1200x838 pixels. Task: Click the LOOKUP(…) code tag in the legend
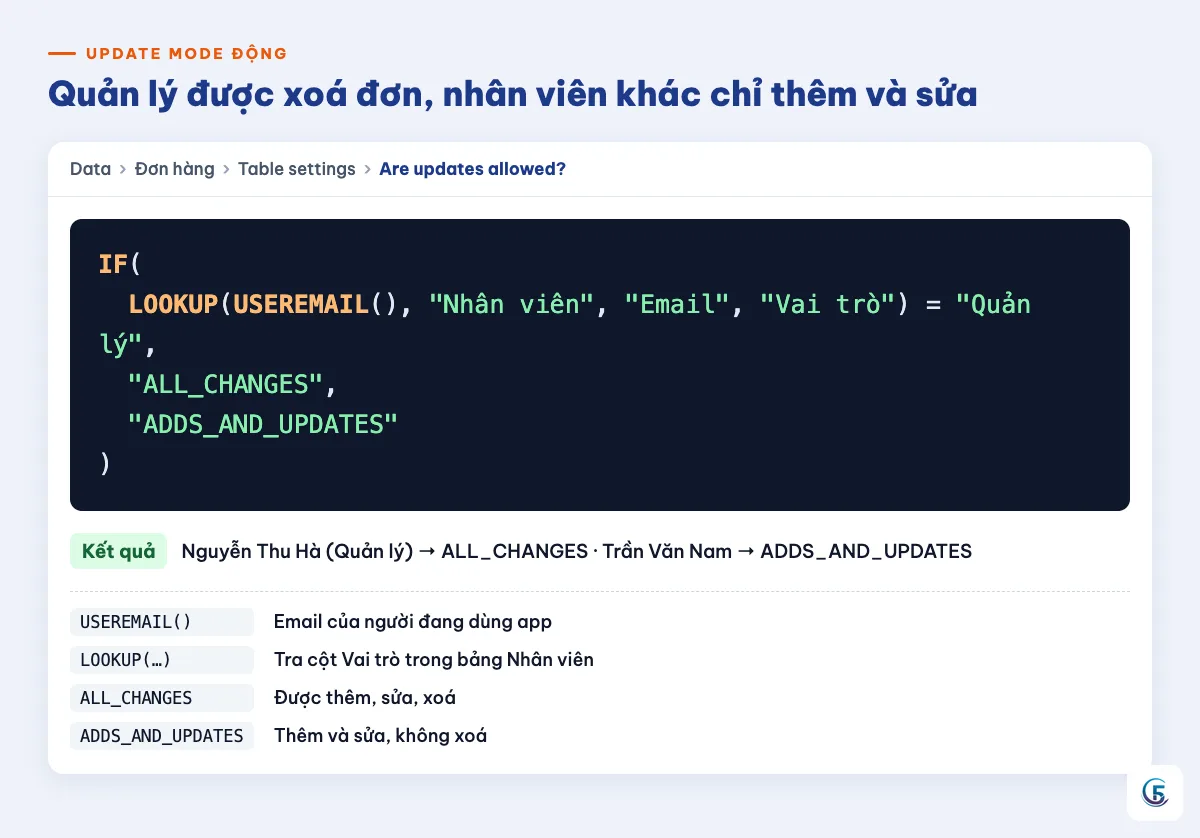point(162,660)
